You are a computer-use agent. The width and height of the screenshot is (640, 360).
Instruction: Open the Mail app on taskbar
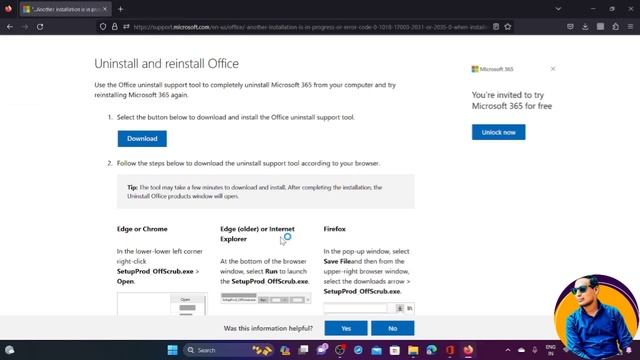[x=376, y=350]
